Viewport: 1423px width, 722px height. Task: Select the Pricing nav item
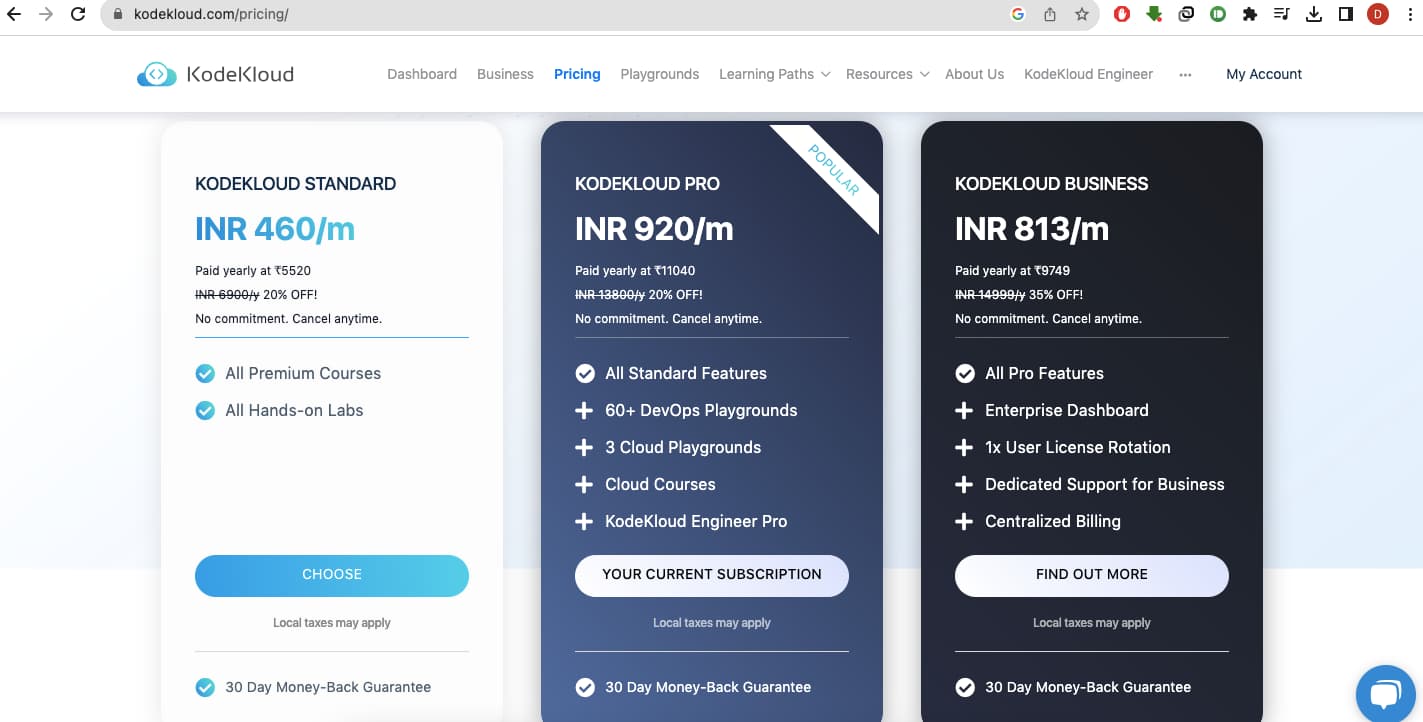577,74
